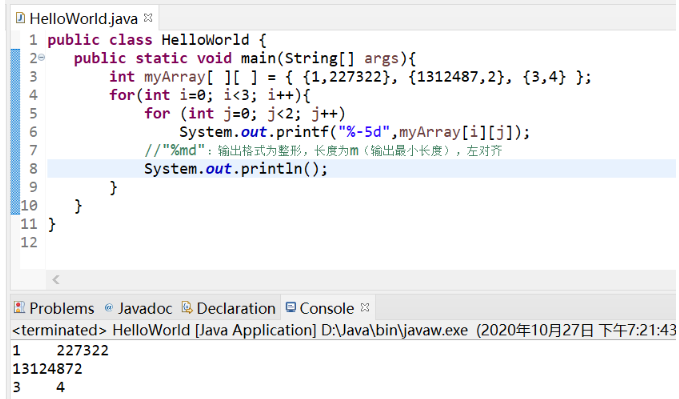The image size is (679, 399).
Task: Switch to the Problems tab
Action: 54,308
